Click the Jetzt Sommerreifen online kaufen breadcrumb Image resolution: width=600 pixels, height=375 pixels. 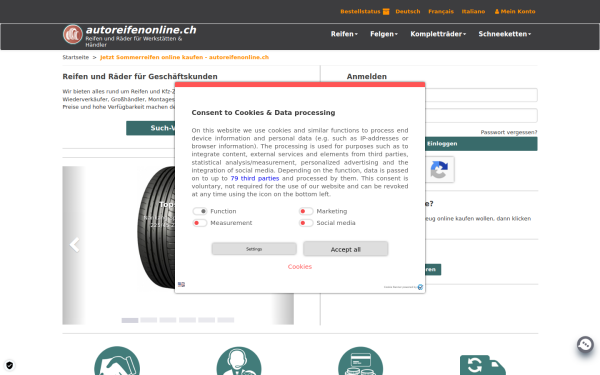point(184,57)
